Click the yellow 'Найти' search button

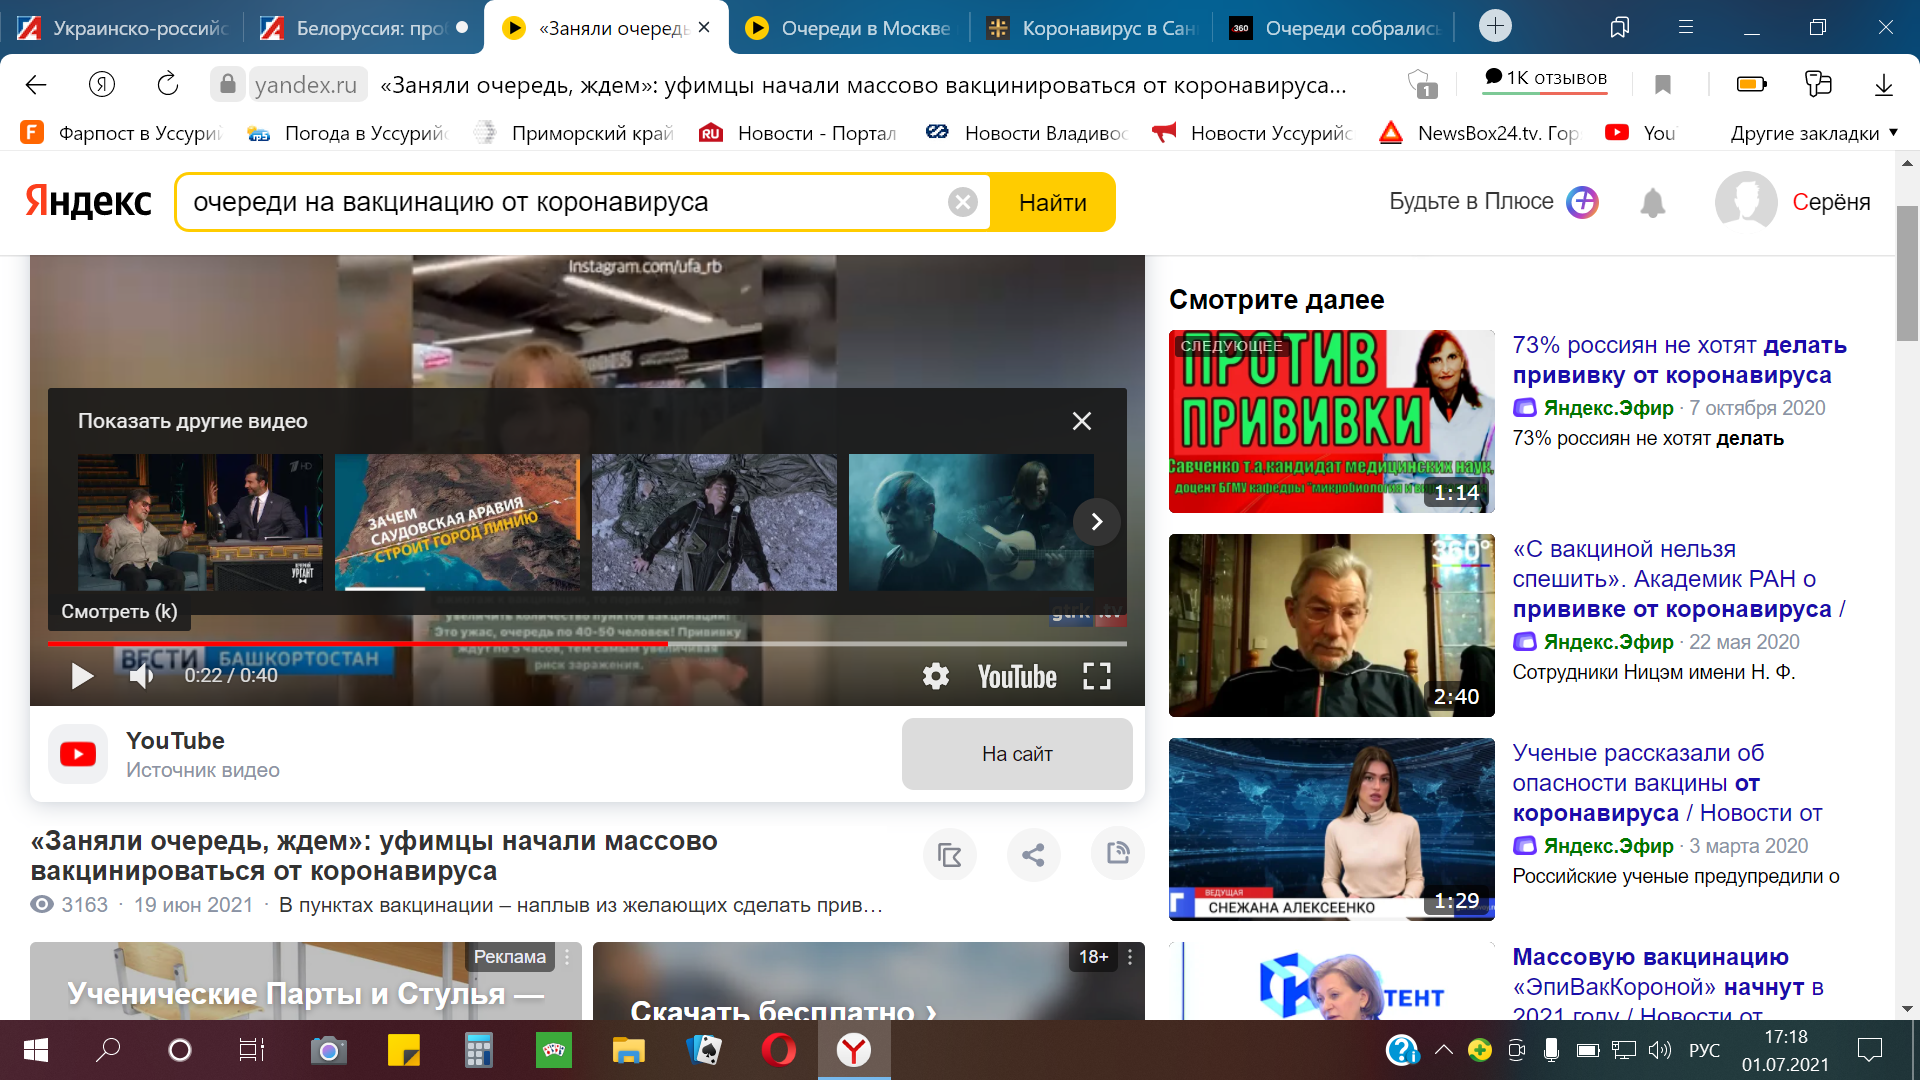click(1052, 203)
